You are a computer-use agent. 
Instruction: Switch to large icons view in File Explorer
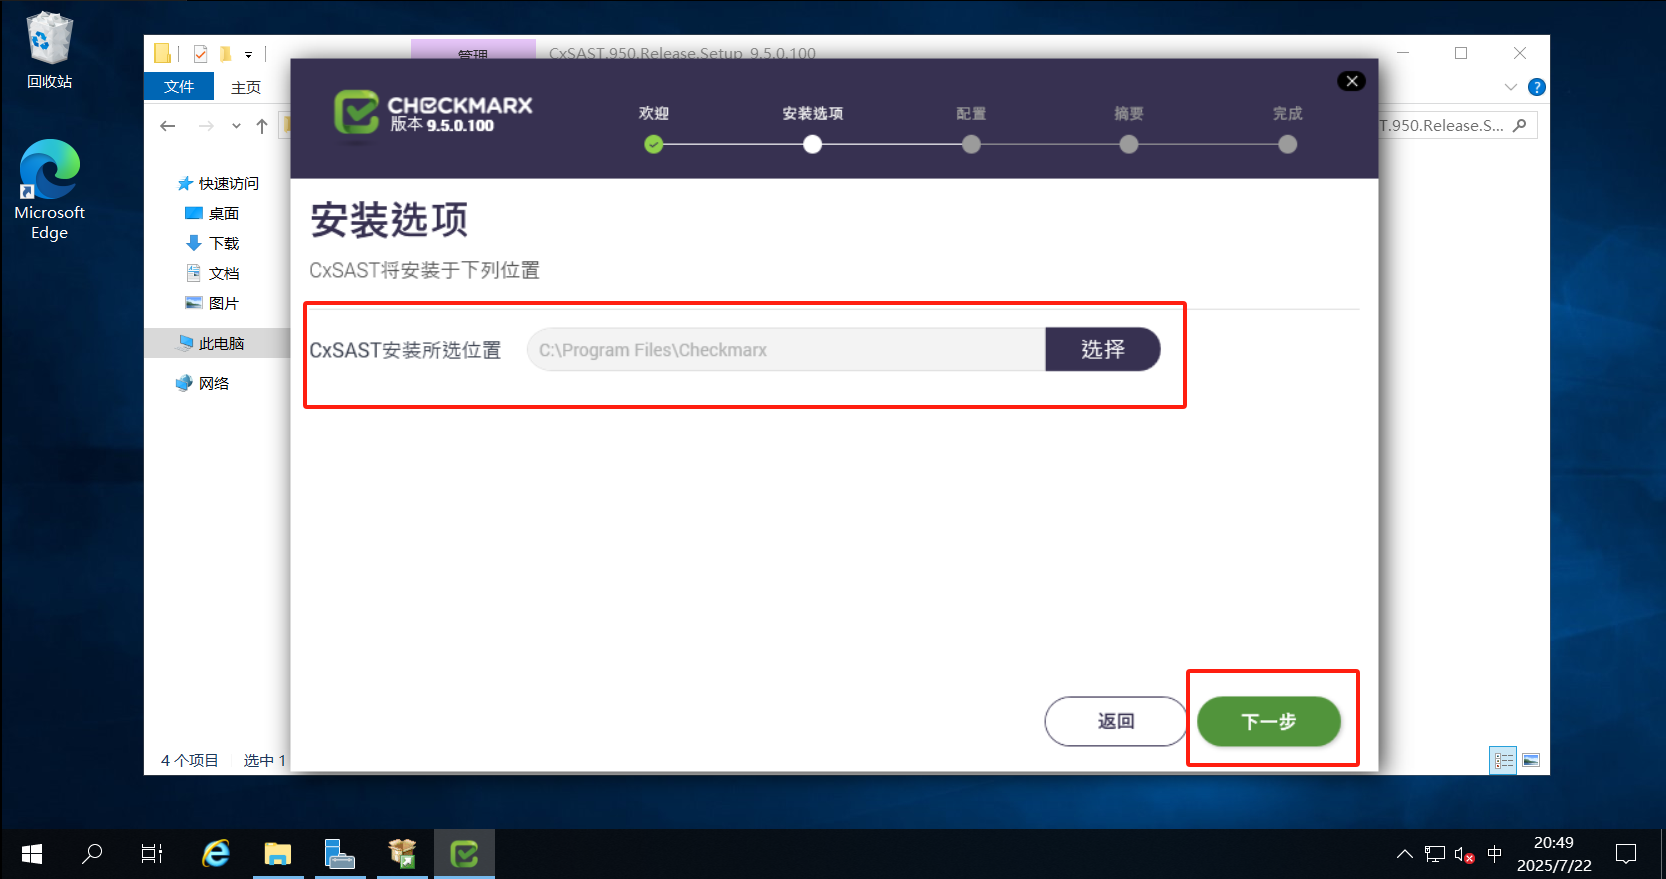coord(1531,761)
